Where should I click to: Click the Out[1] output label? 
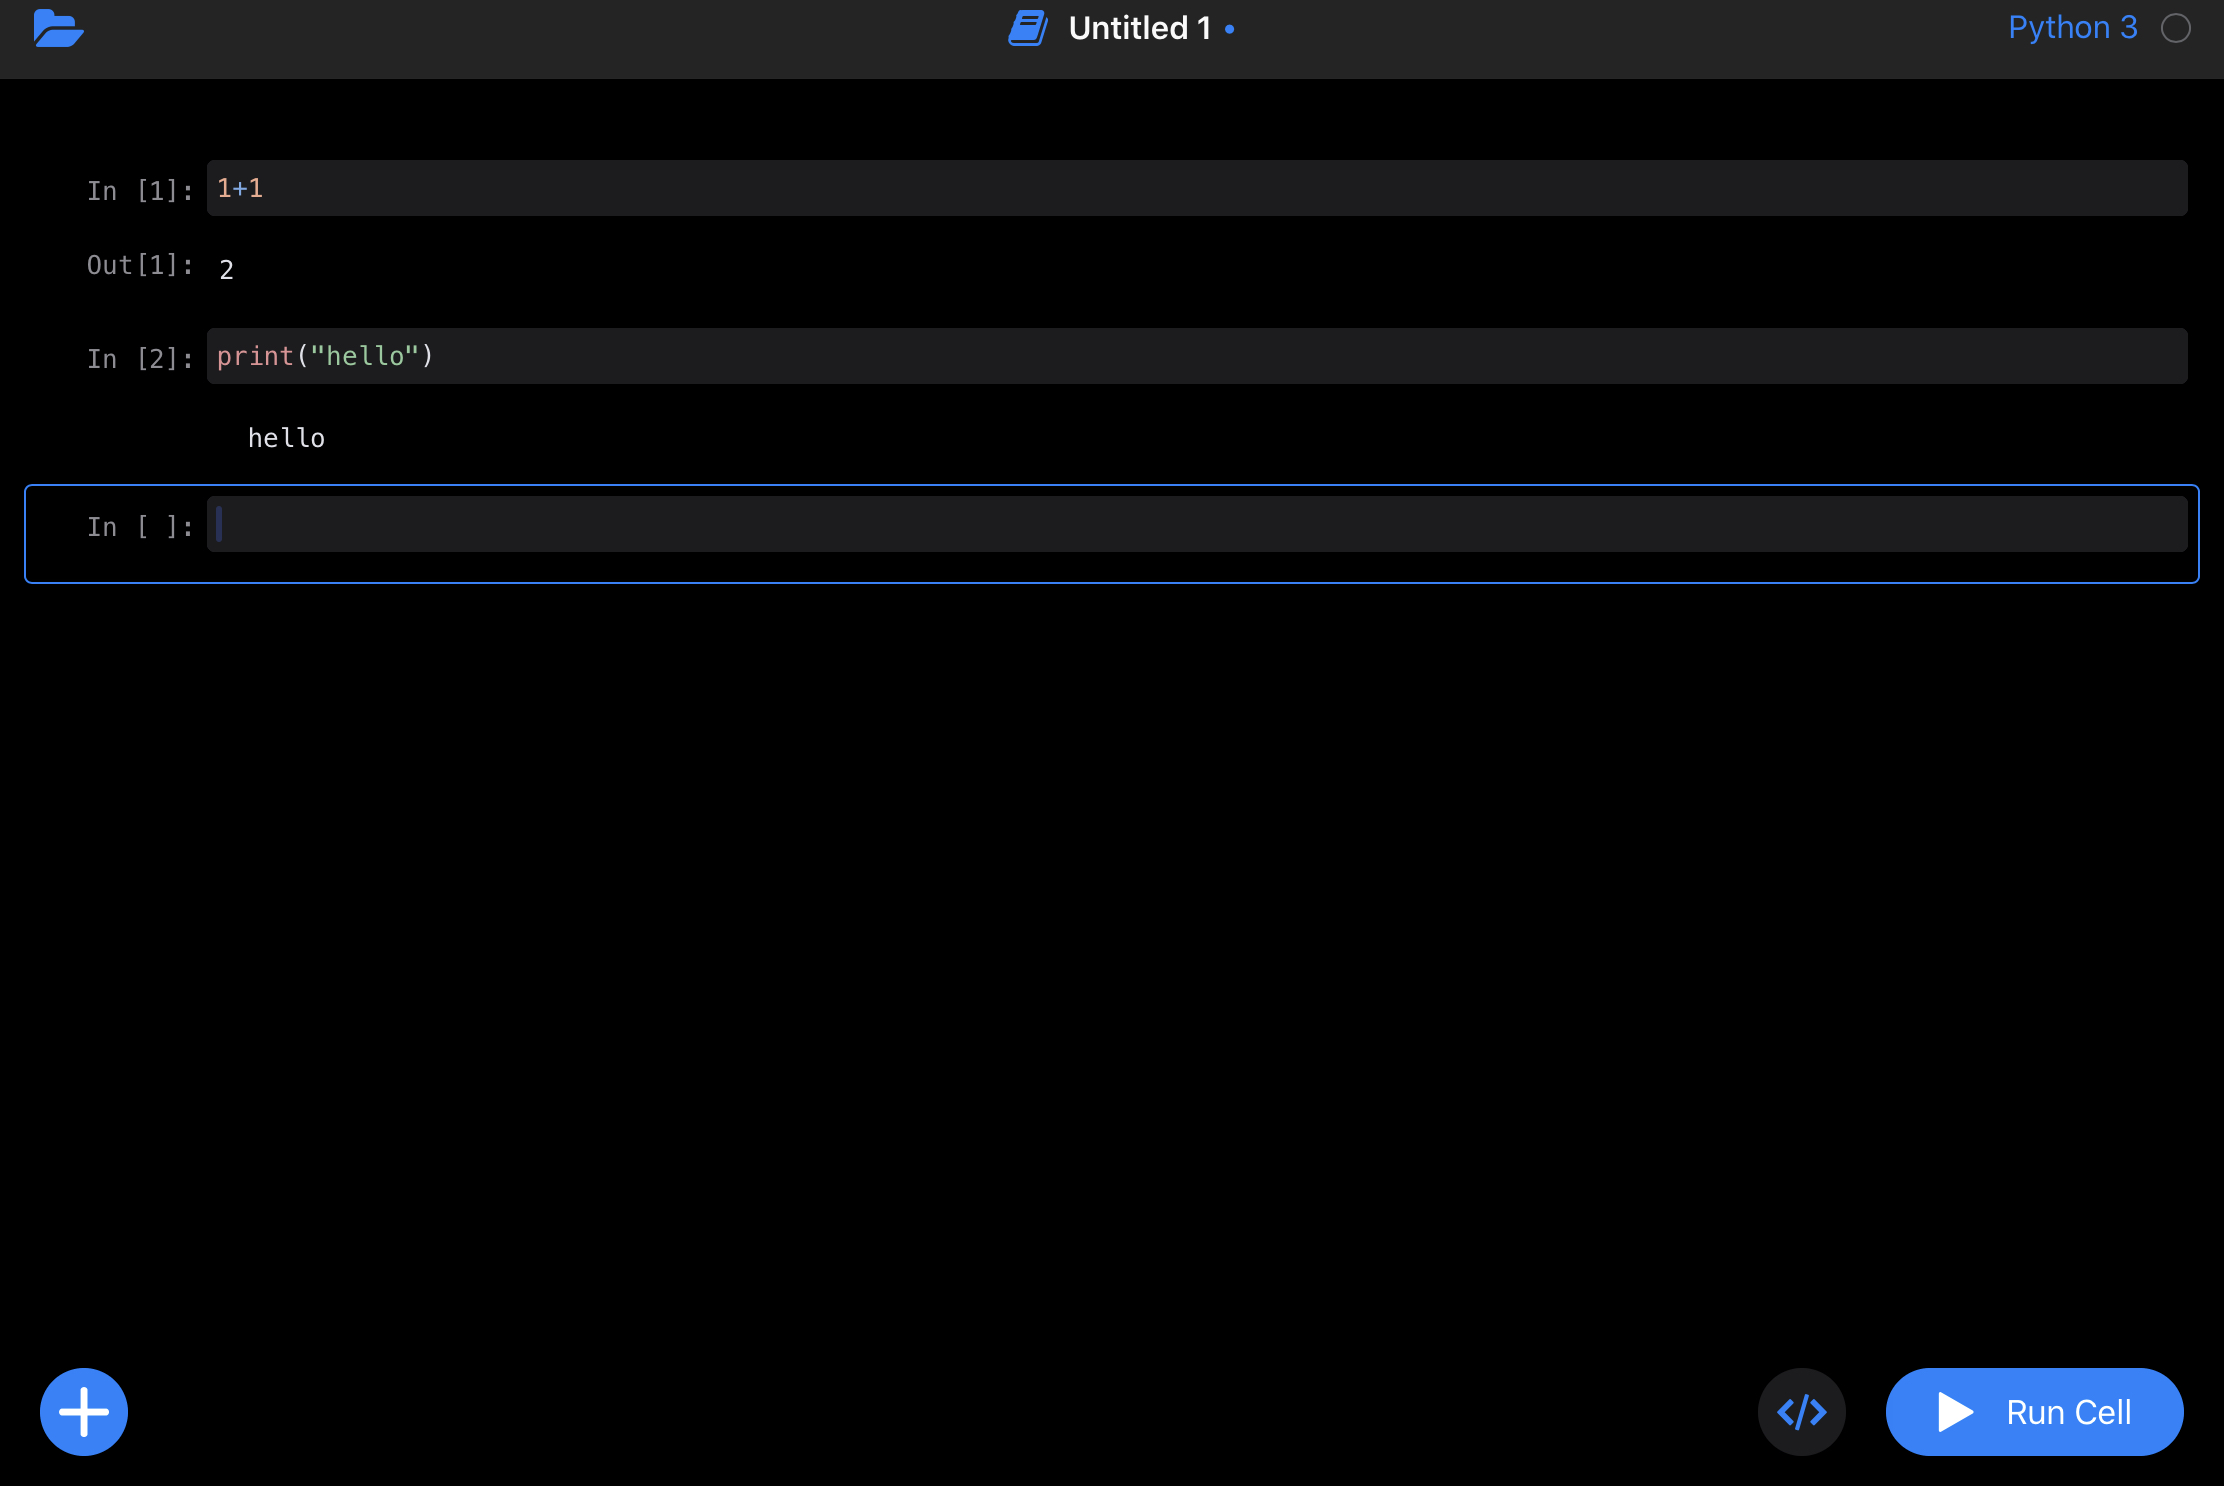(139, 265)
